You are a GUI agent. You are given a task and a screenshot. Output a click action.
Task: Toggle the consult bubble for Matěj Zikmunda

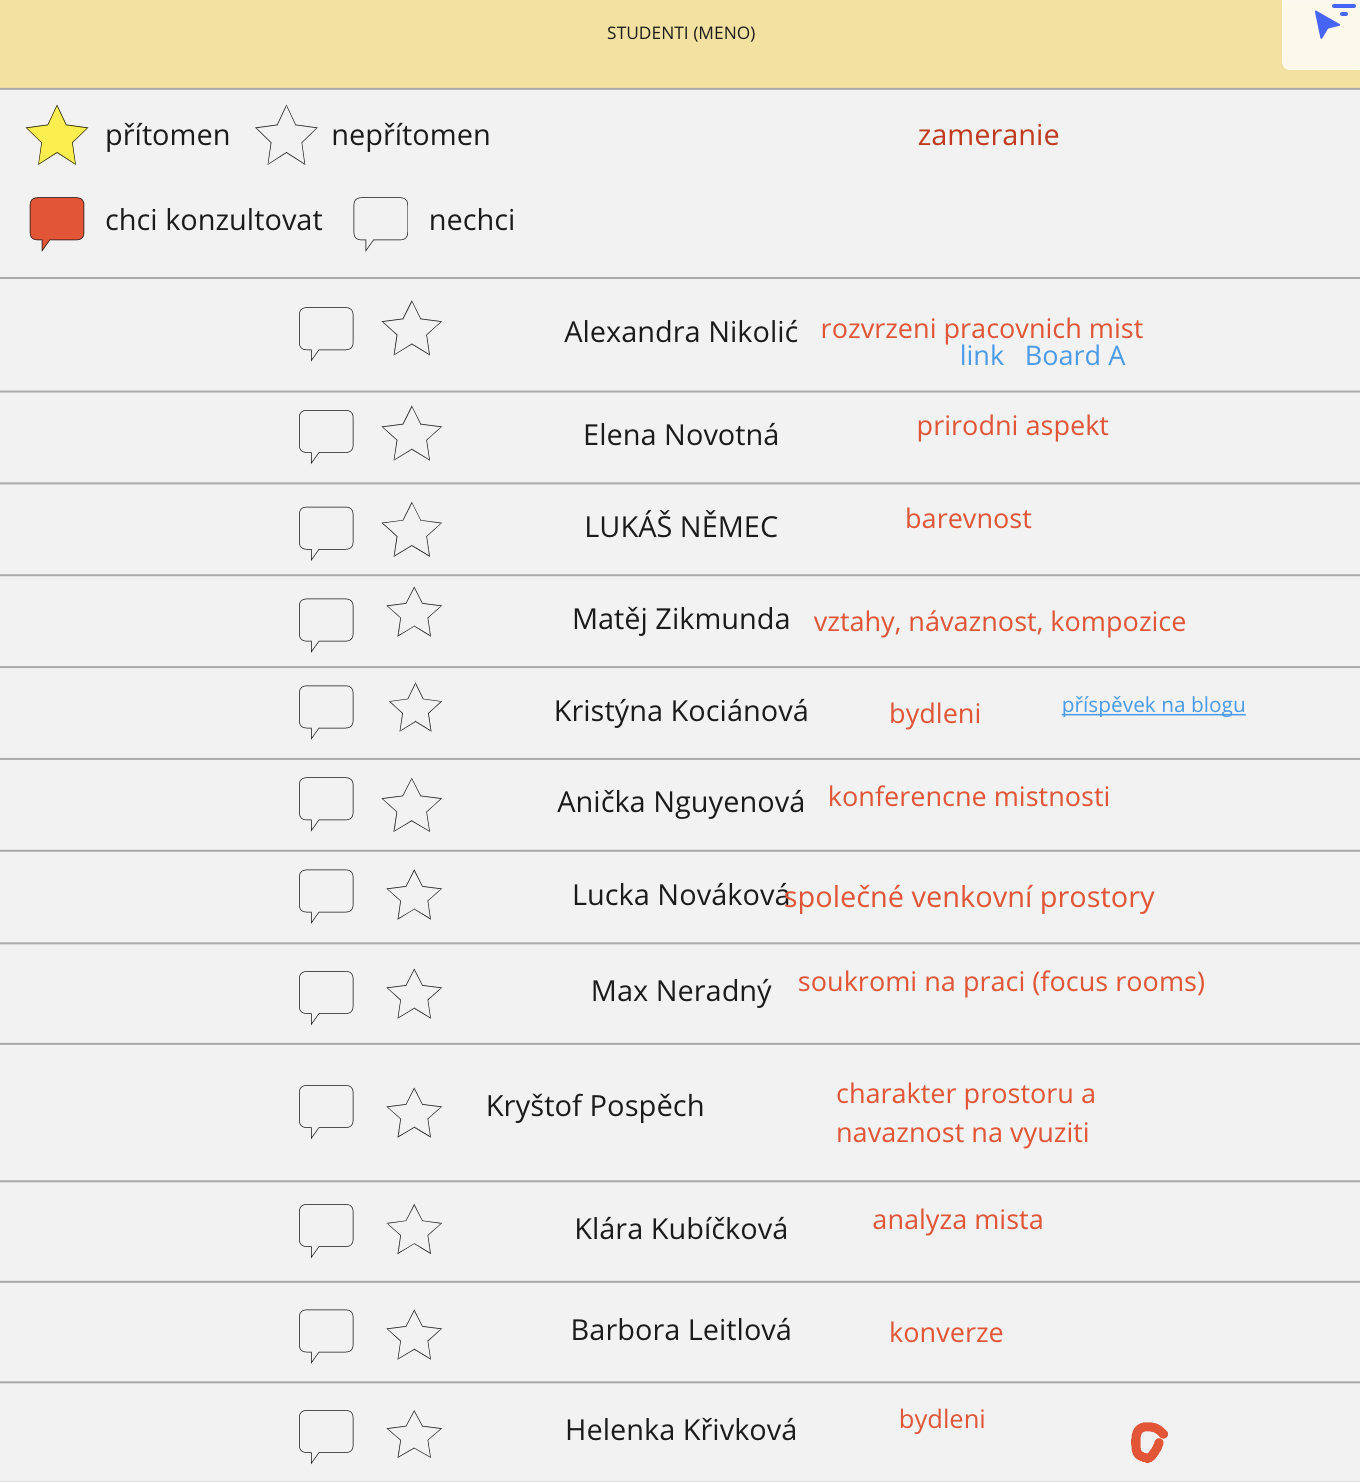tap(326, 624)
